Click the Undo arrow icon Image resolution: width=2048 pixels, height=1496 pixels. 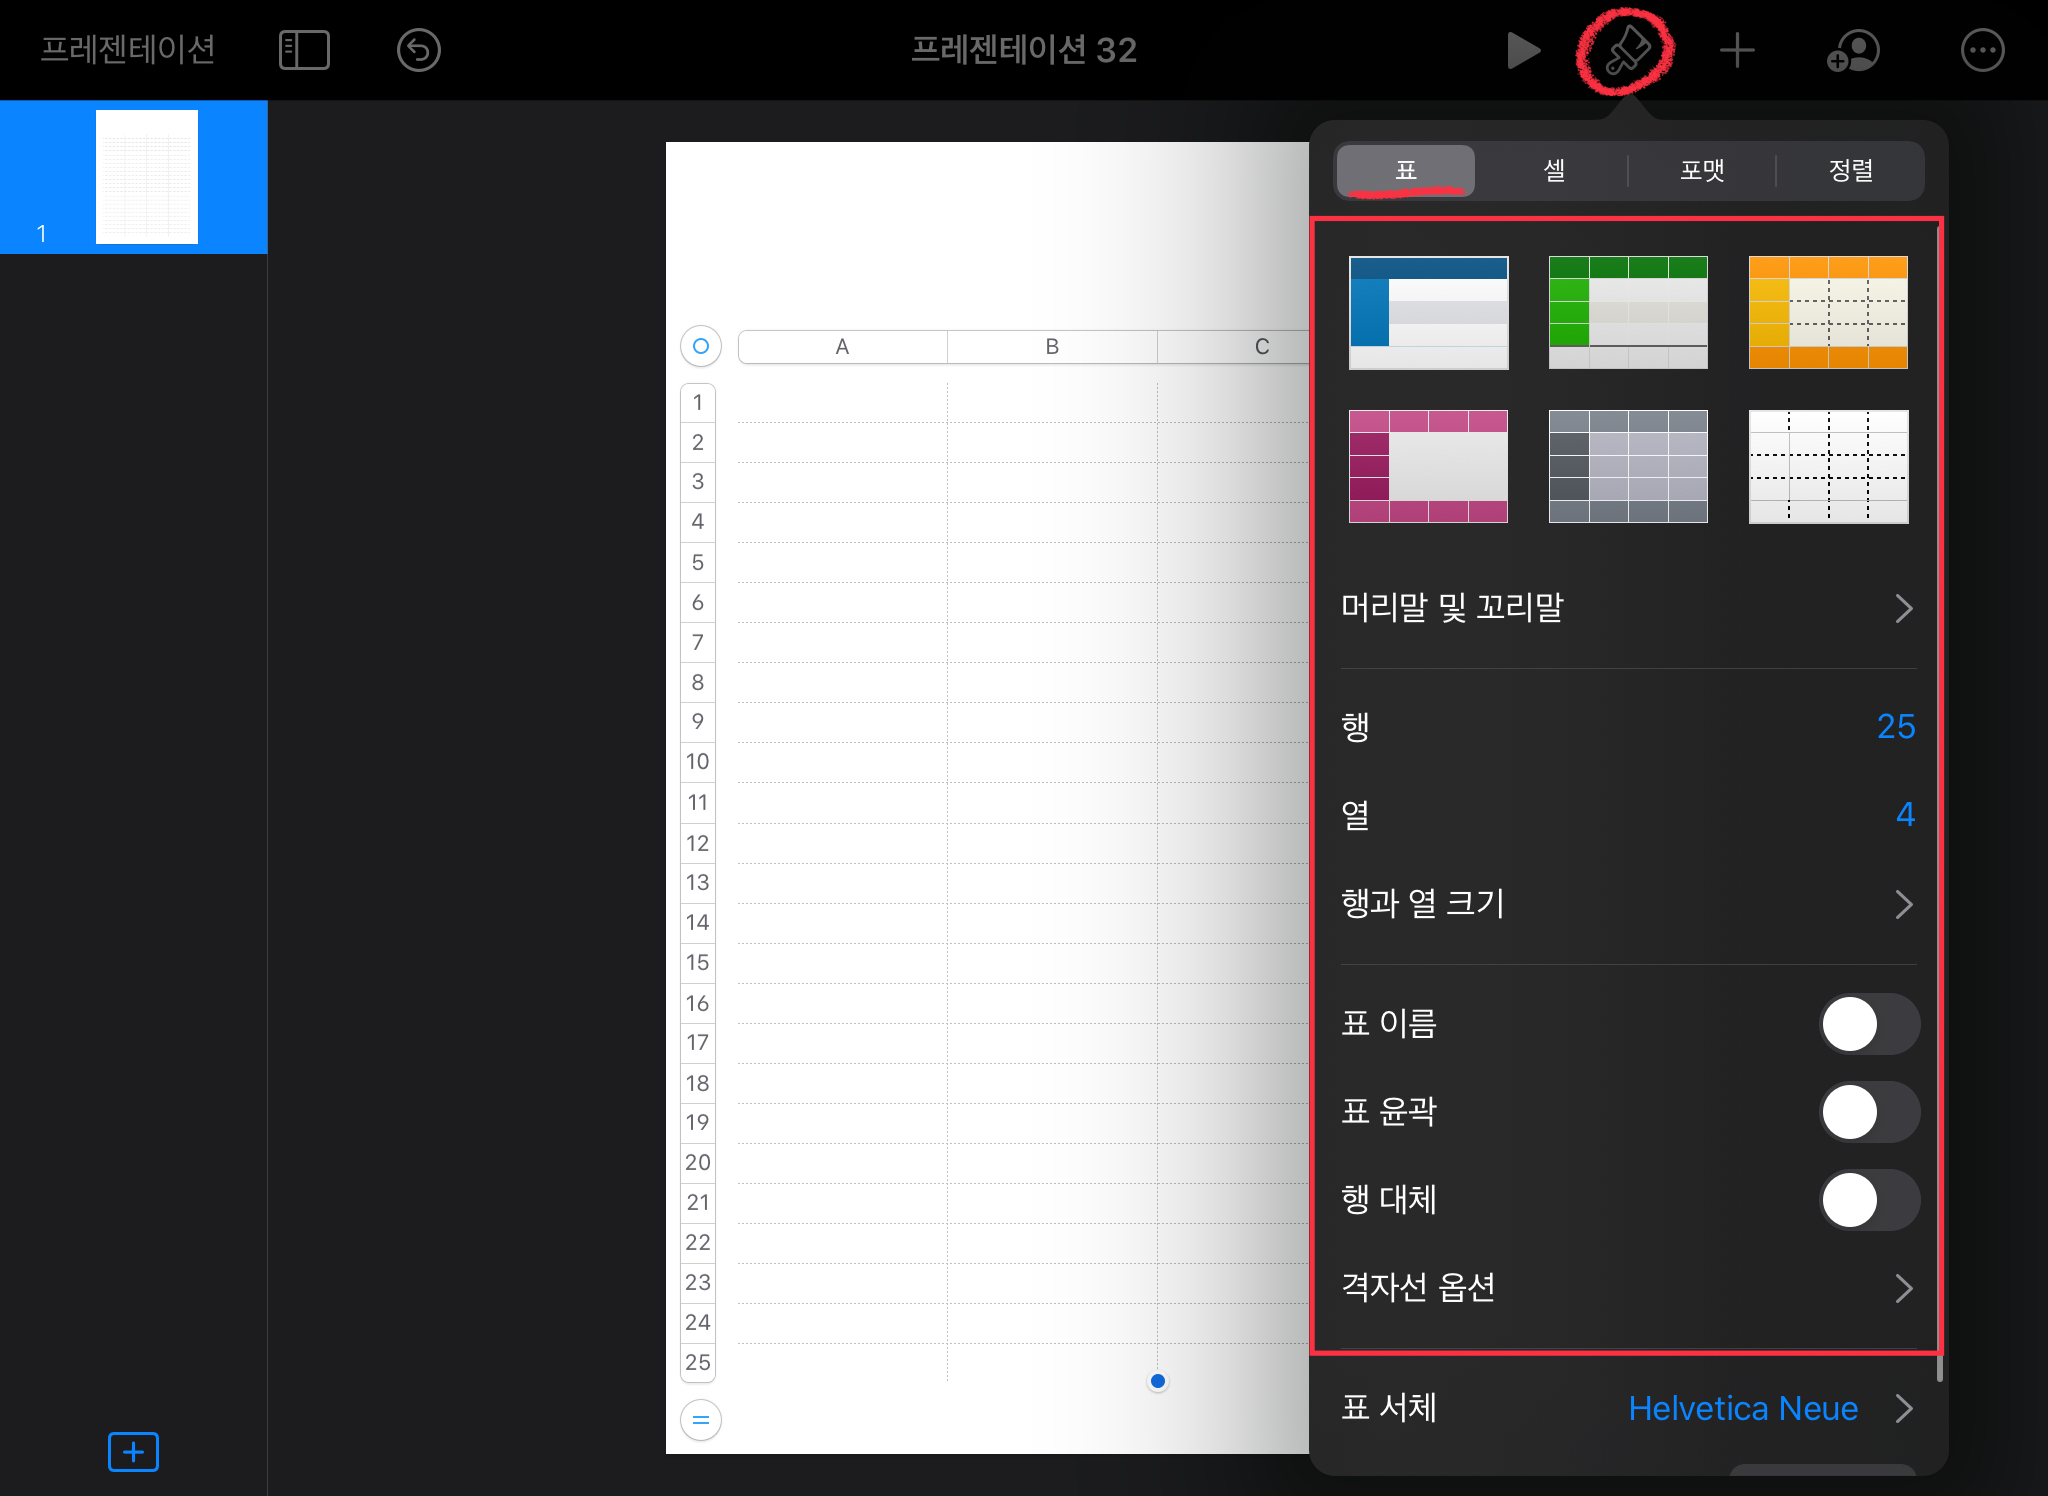[x=418, y=50]
